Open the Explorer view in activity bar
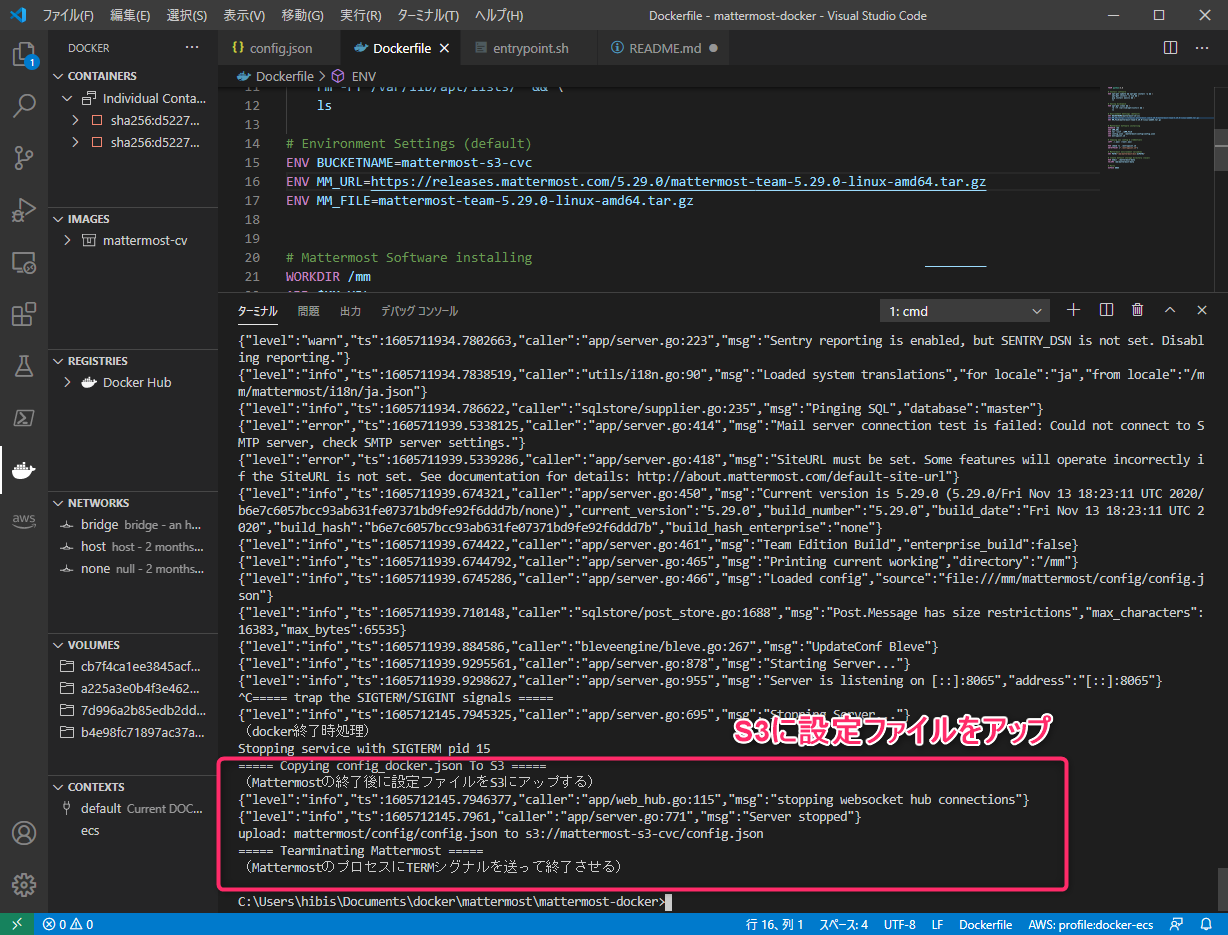 [x=24, y=54]
